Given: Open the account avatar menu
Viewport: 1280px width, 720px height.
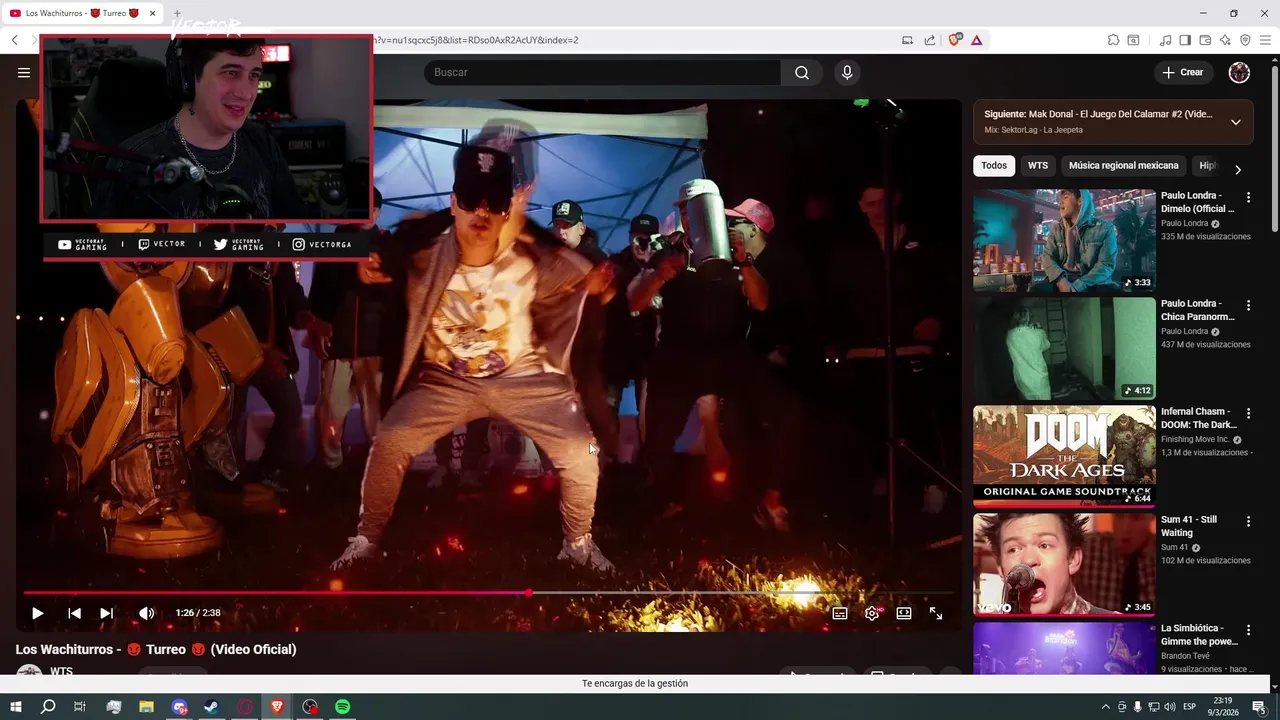Looking at the screenshot, I should (x=1239, y=72).
